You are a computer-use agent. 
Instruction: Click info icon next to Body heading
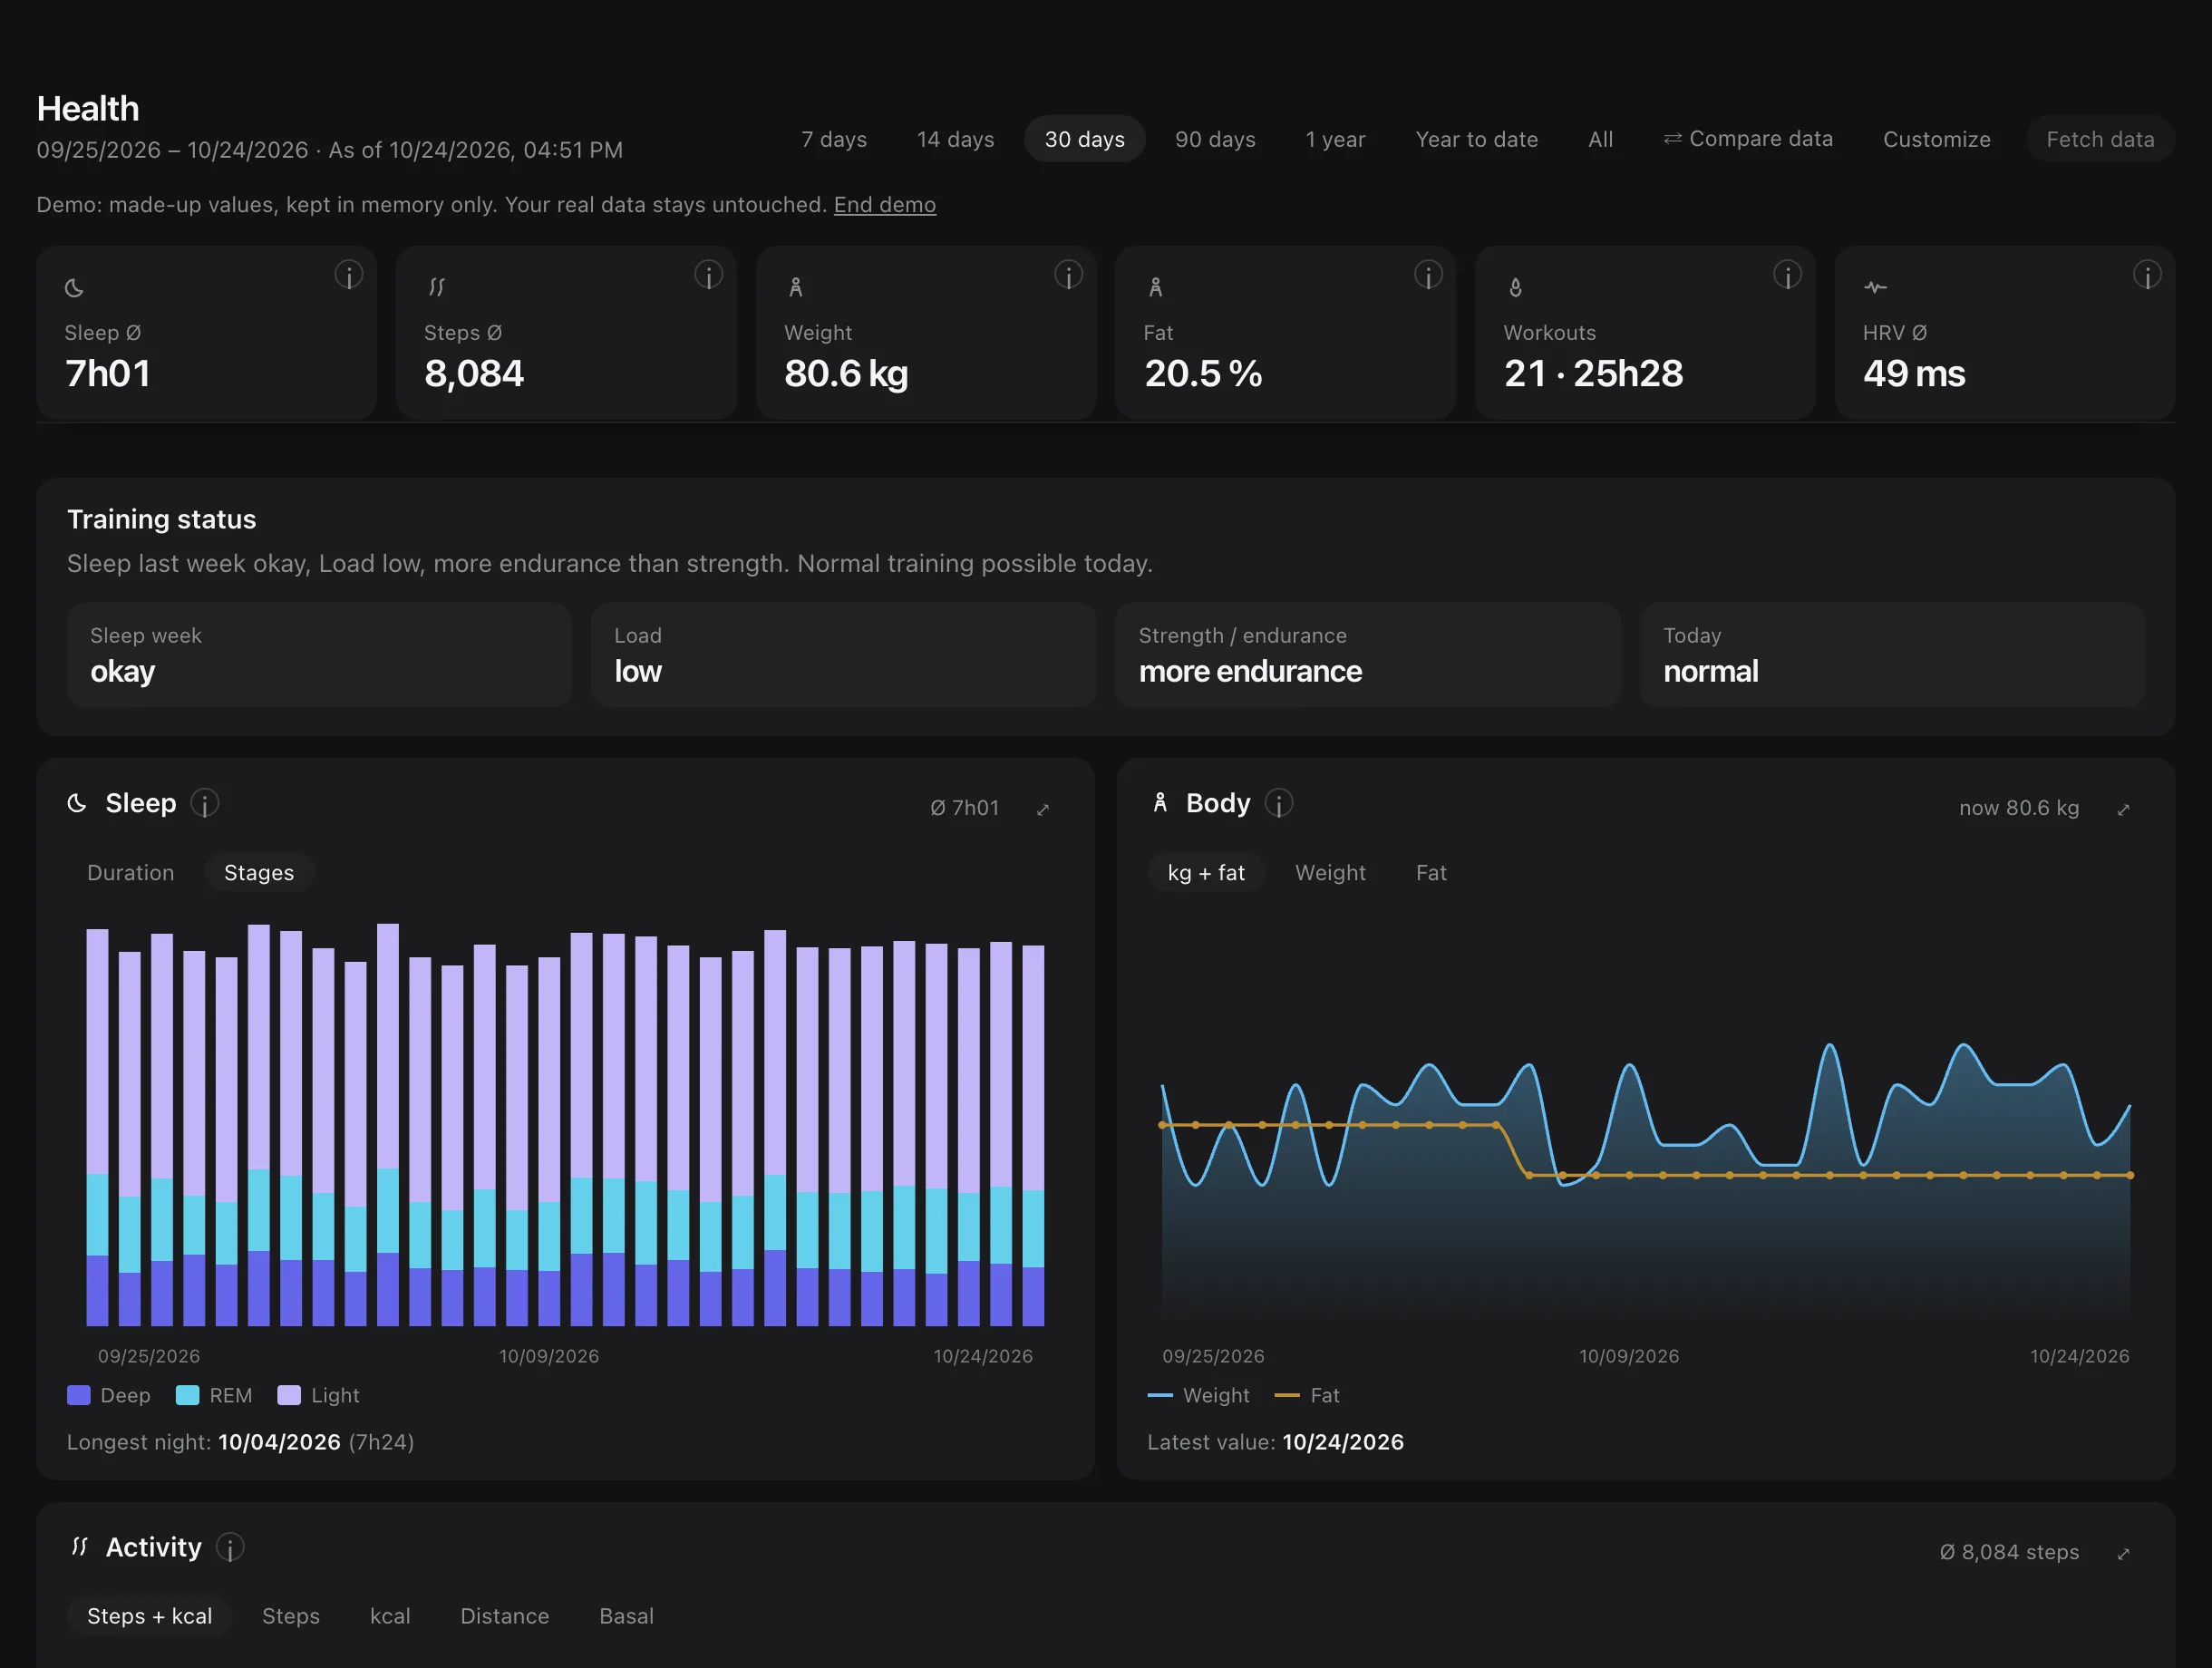click(x=1279, y=803)
